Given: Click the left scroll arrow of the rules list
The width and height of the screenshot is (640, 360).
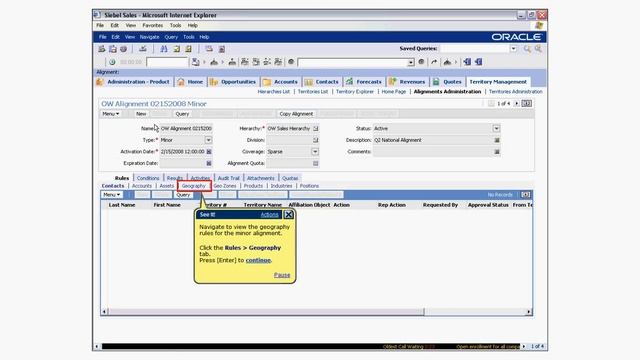Looking at the screenshot, I should click(x=104, y=312).
